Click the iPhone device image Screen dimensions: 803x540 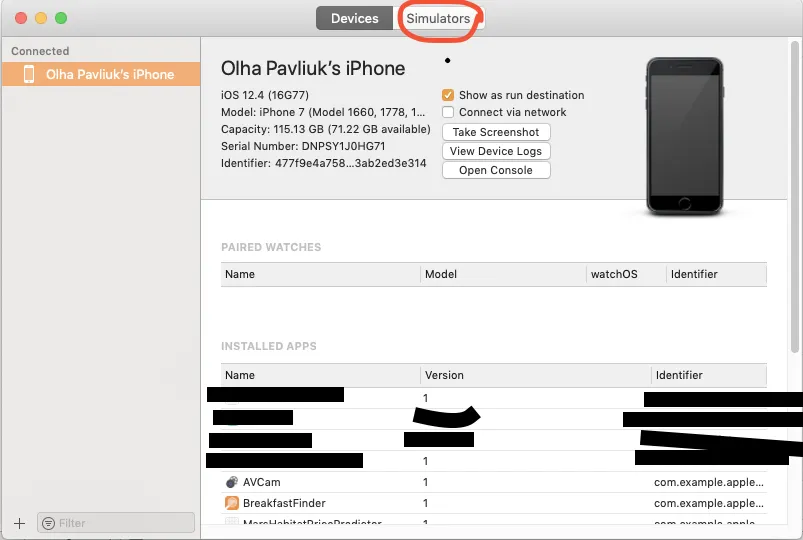[x=685, y=136]
